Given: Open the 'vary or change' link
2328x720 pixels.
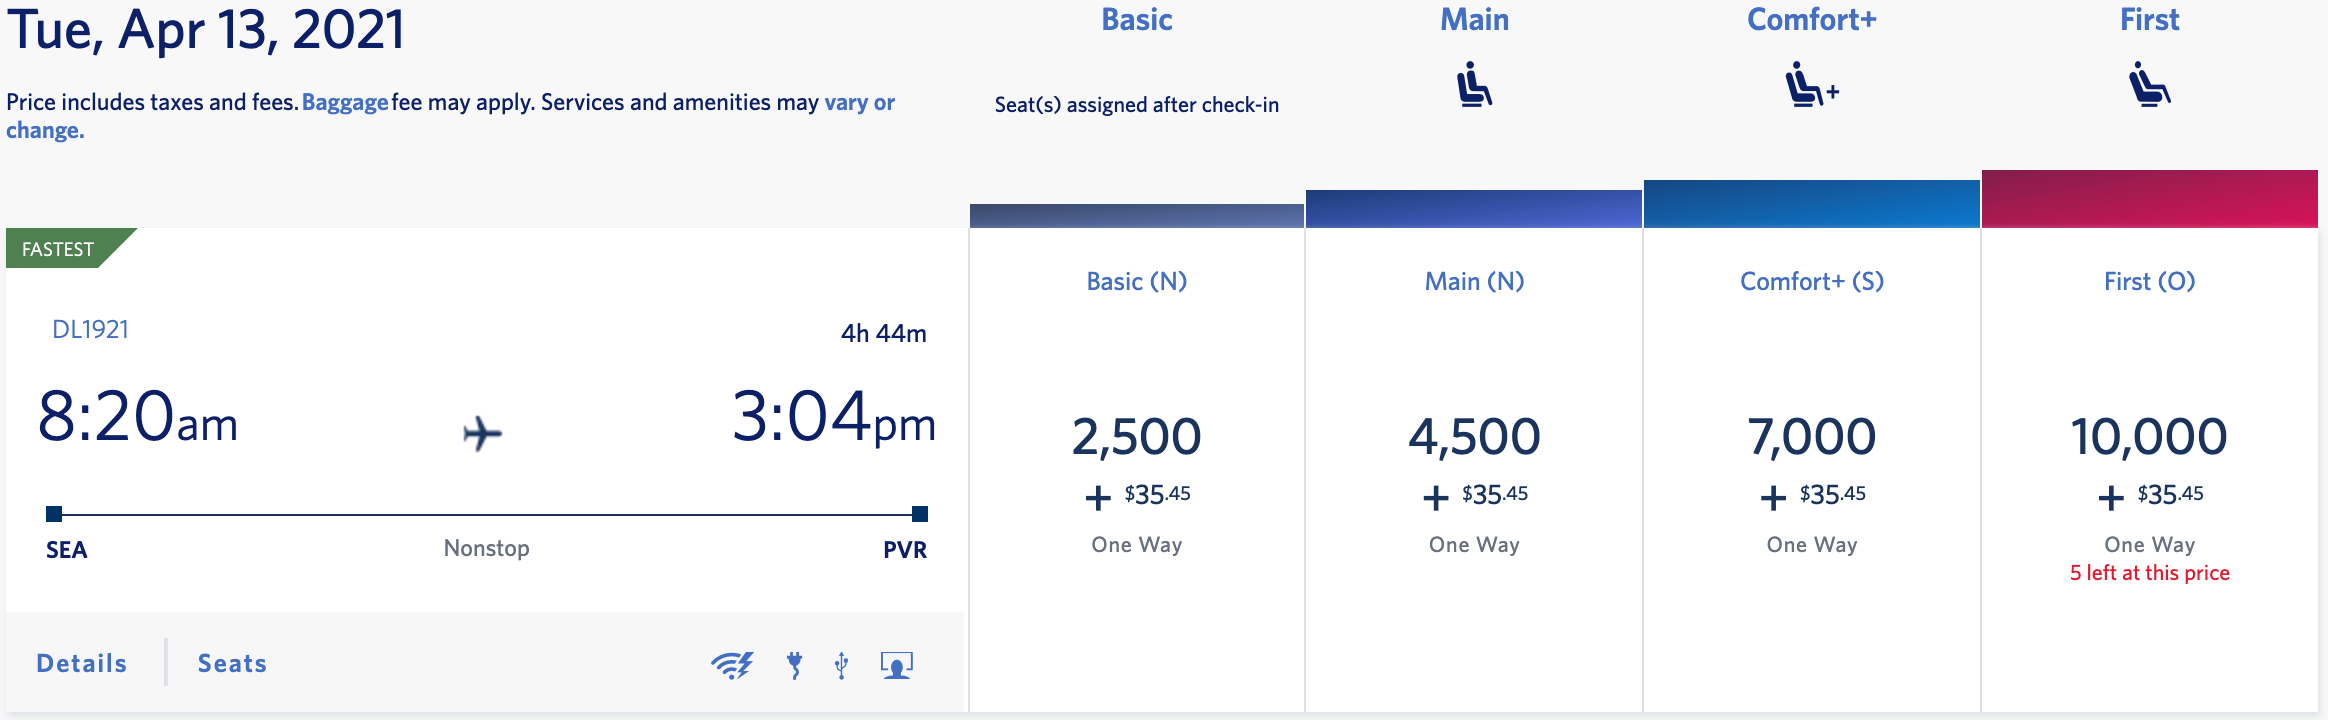Looking at the screenshot, I should (859, 102).
